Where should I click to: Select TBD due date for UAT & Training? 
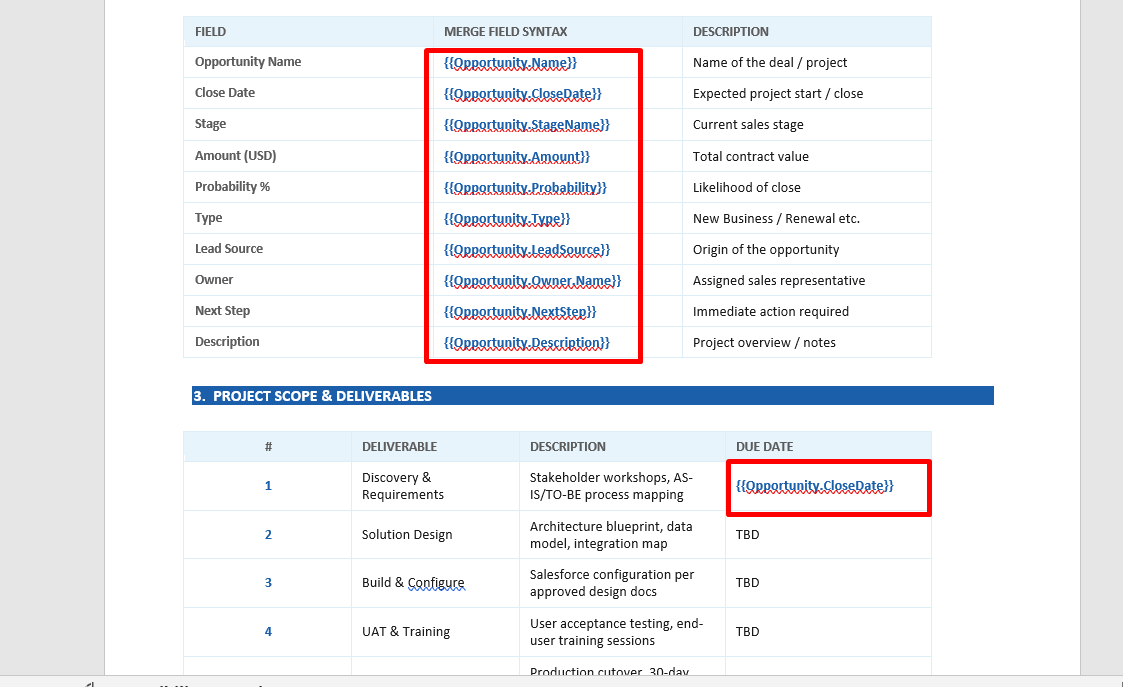(x=747, y=631)
